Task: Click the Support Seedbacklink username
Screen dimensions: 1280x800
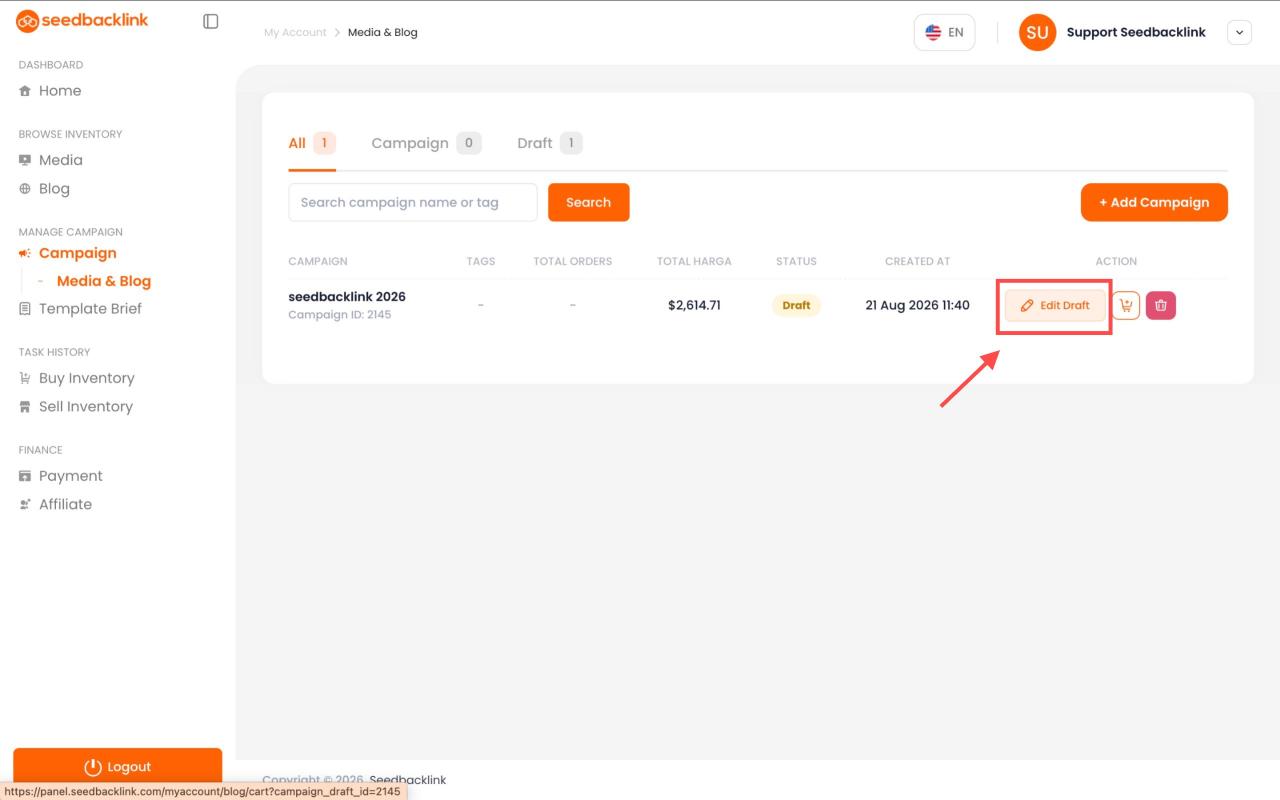Action: 1136,32
